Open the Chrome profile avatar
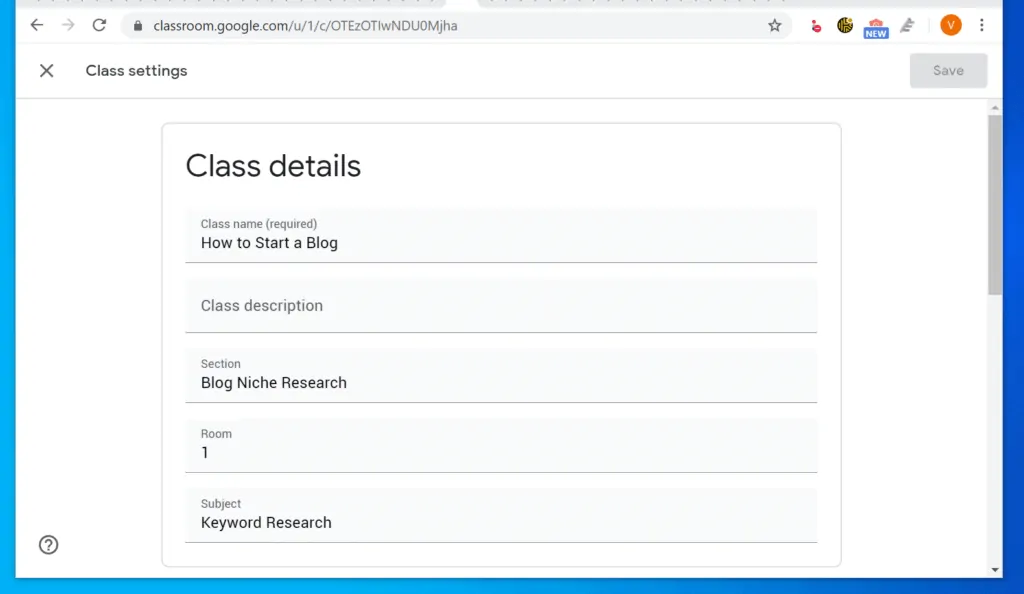This screenshot has width=1024, height=594. tap(950, 25)
